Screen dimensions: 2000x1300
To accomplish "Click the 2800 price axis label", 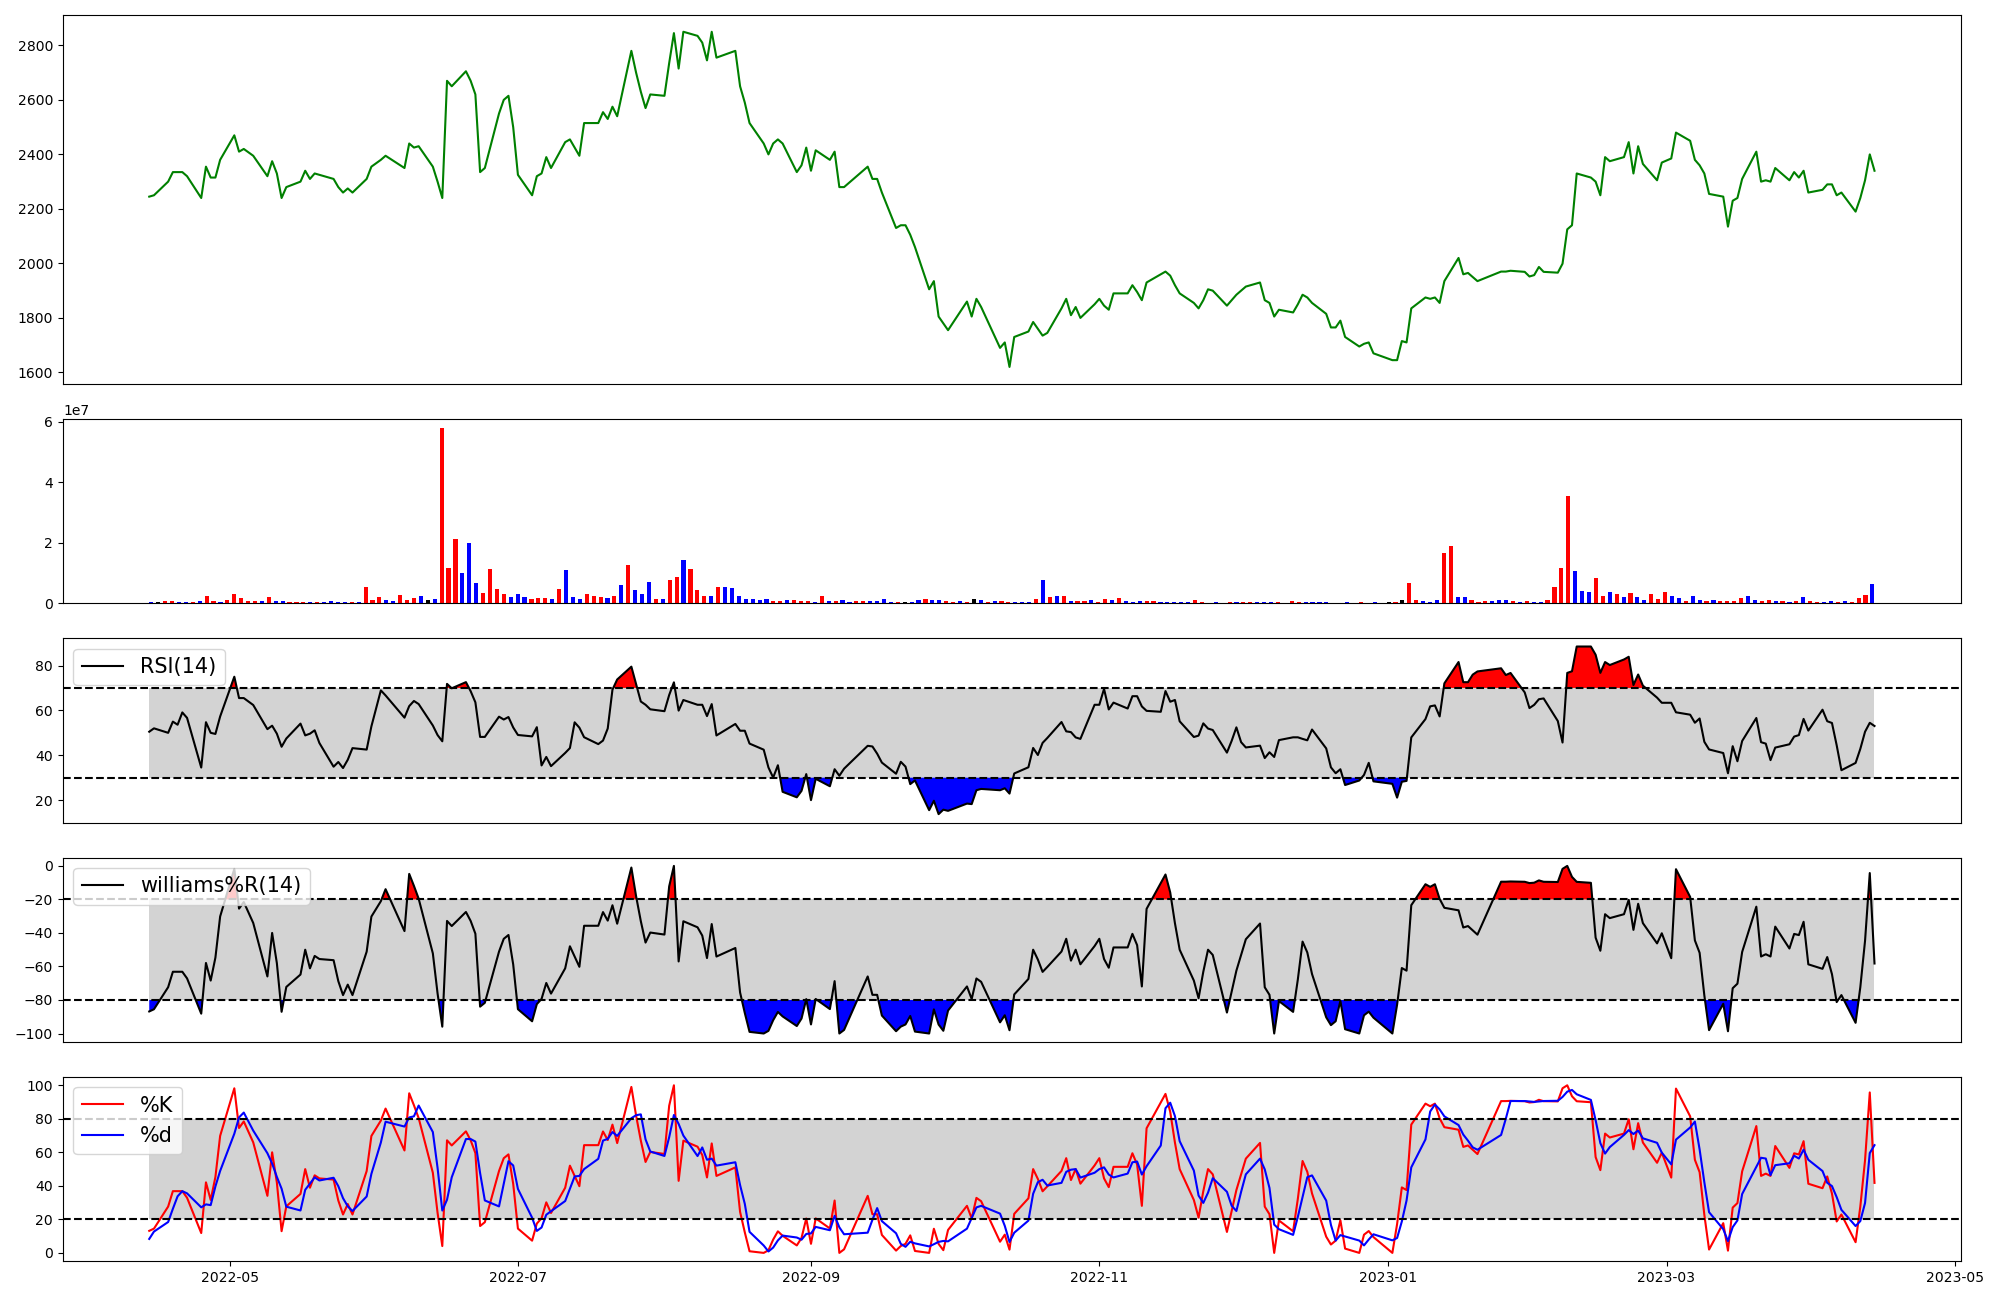I will 35,46.
